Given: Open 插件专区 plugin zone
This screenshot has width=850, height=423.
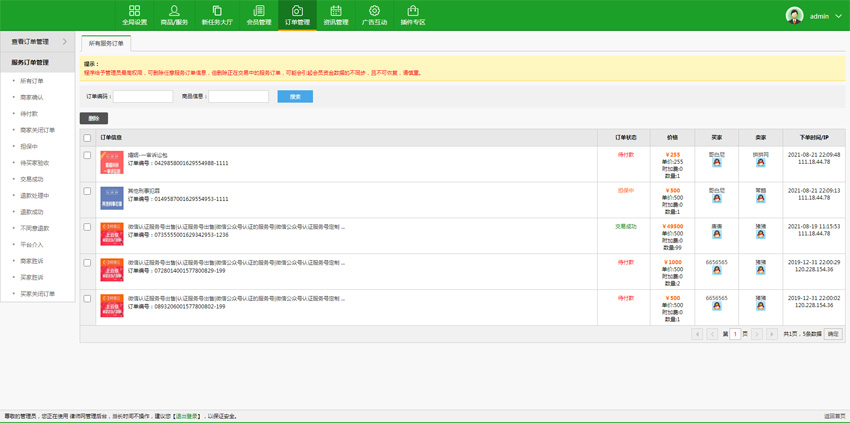Looking at the screenshot, I should pyautogui.click(x=413, y=11).
